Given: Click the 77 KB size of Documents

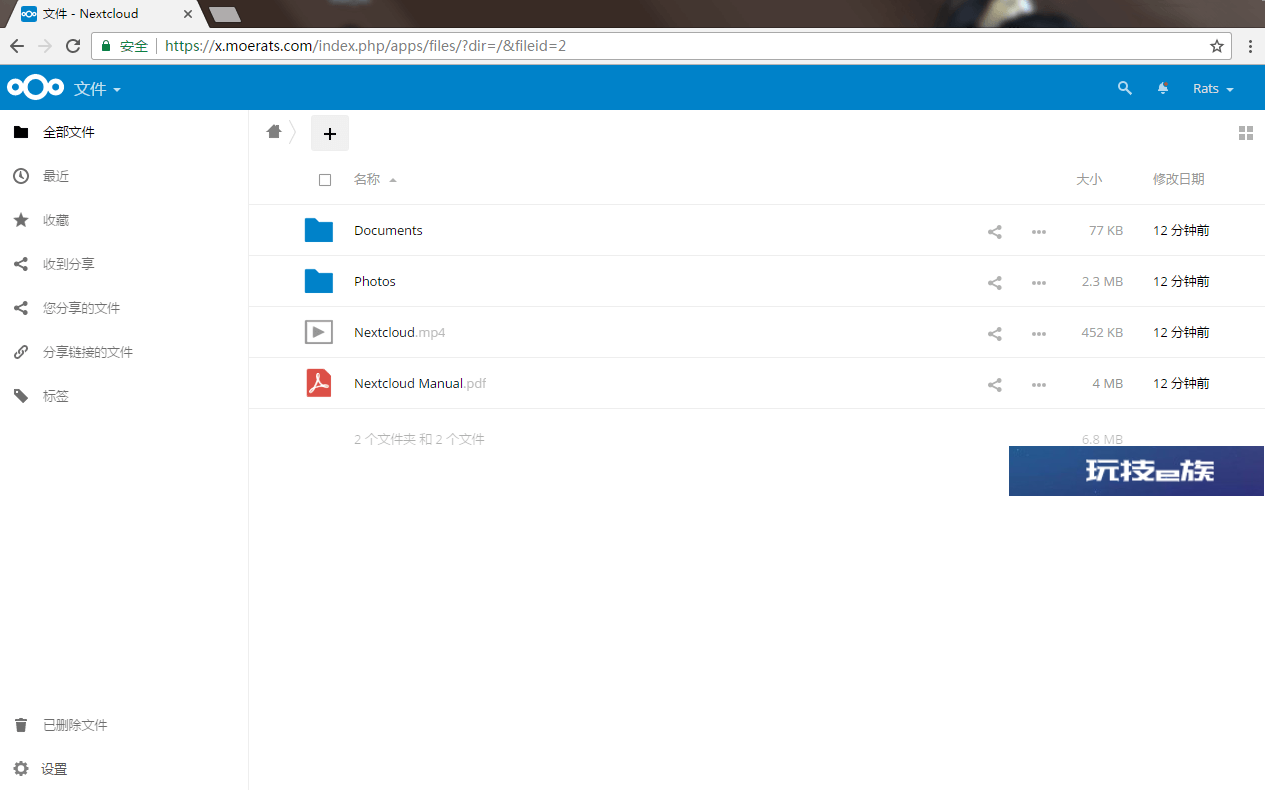Looking at the screenshot, I should tap(1106, 230).
